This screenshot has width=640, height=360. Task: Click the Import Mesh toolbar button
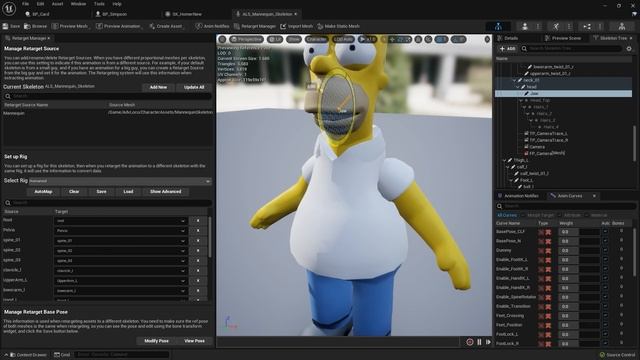[297, 26]
